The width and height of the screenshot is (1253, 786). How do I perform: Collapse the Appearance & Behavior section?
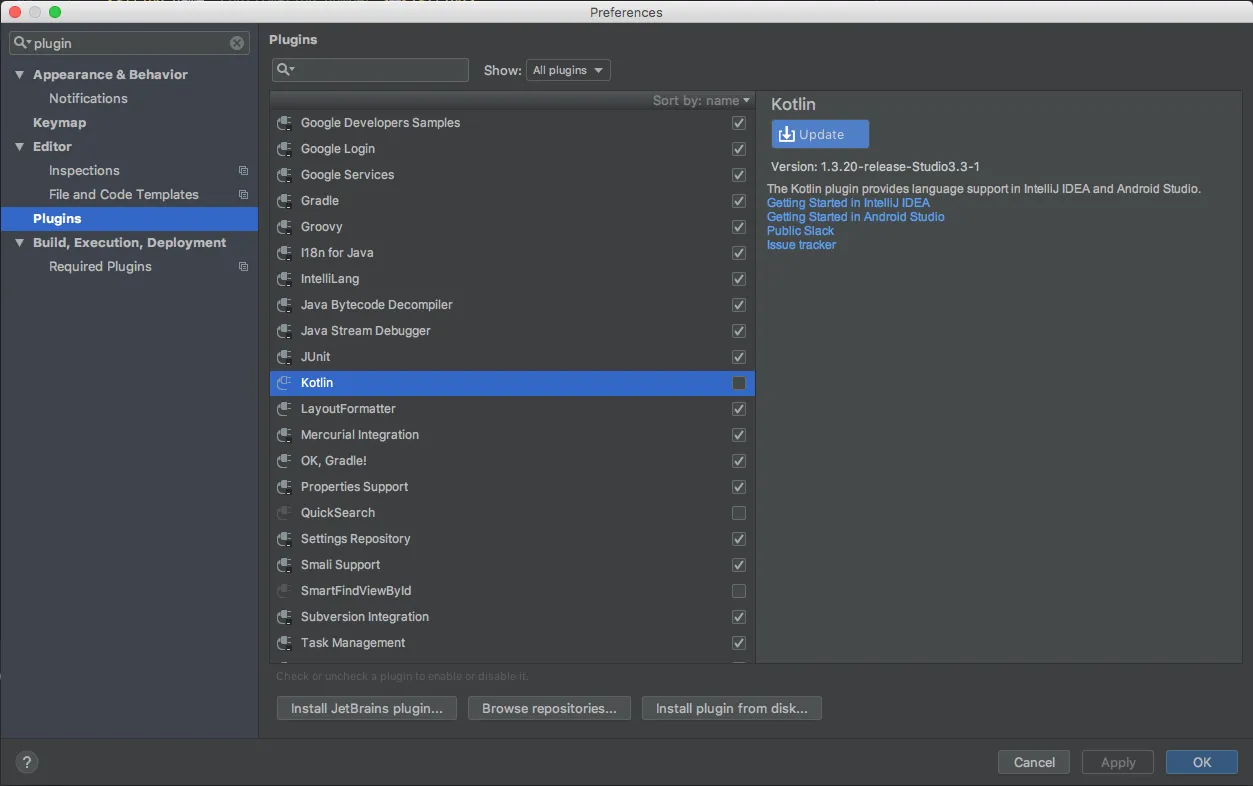click(x=19, y=75)
